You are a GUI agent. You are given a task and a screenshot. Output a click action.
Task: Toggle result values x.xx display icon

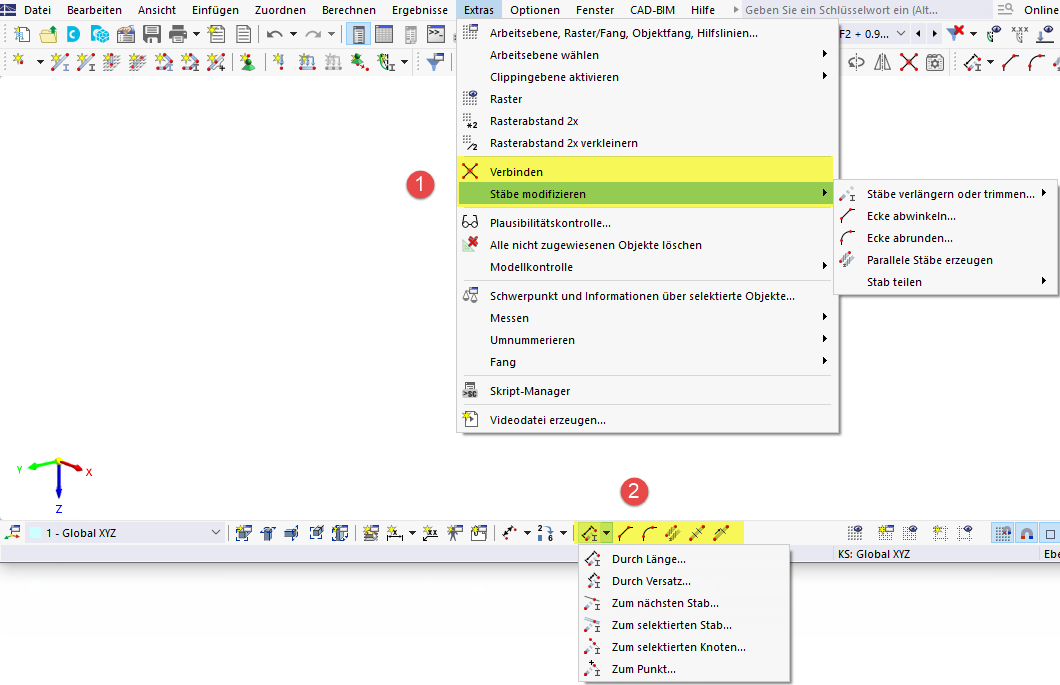click(x=1019, y=34)
